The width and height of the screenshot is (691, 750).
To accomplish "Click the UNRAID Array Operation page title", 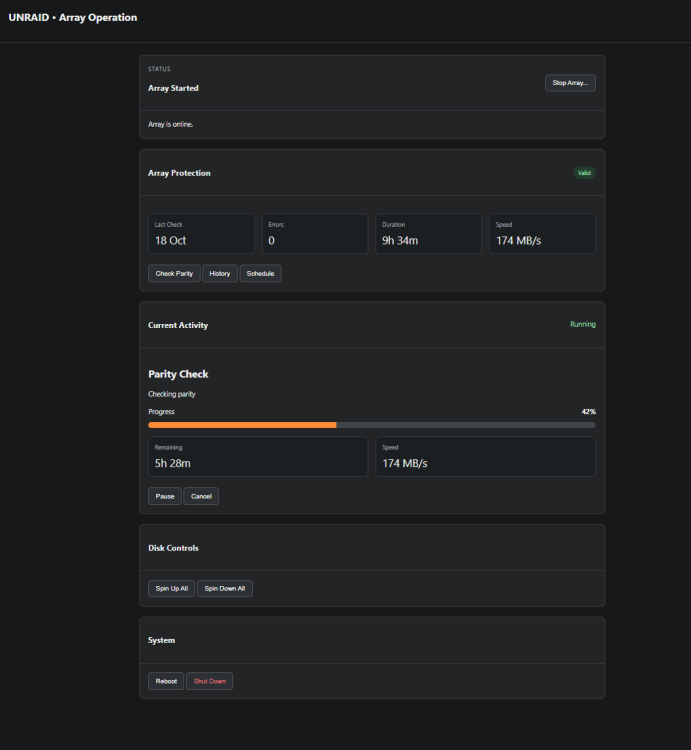I will [x=73, y=18].
